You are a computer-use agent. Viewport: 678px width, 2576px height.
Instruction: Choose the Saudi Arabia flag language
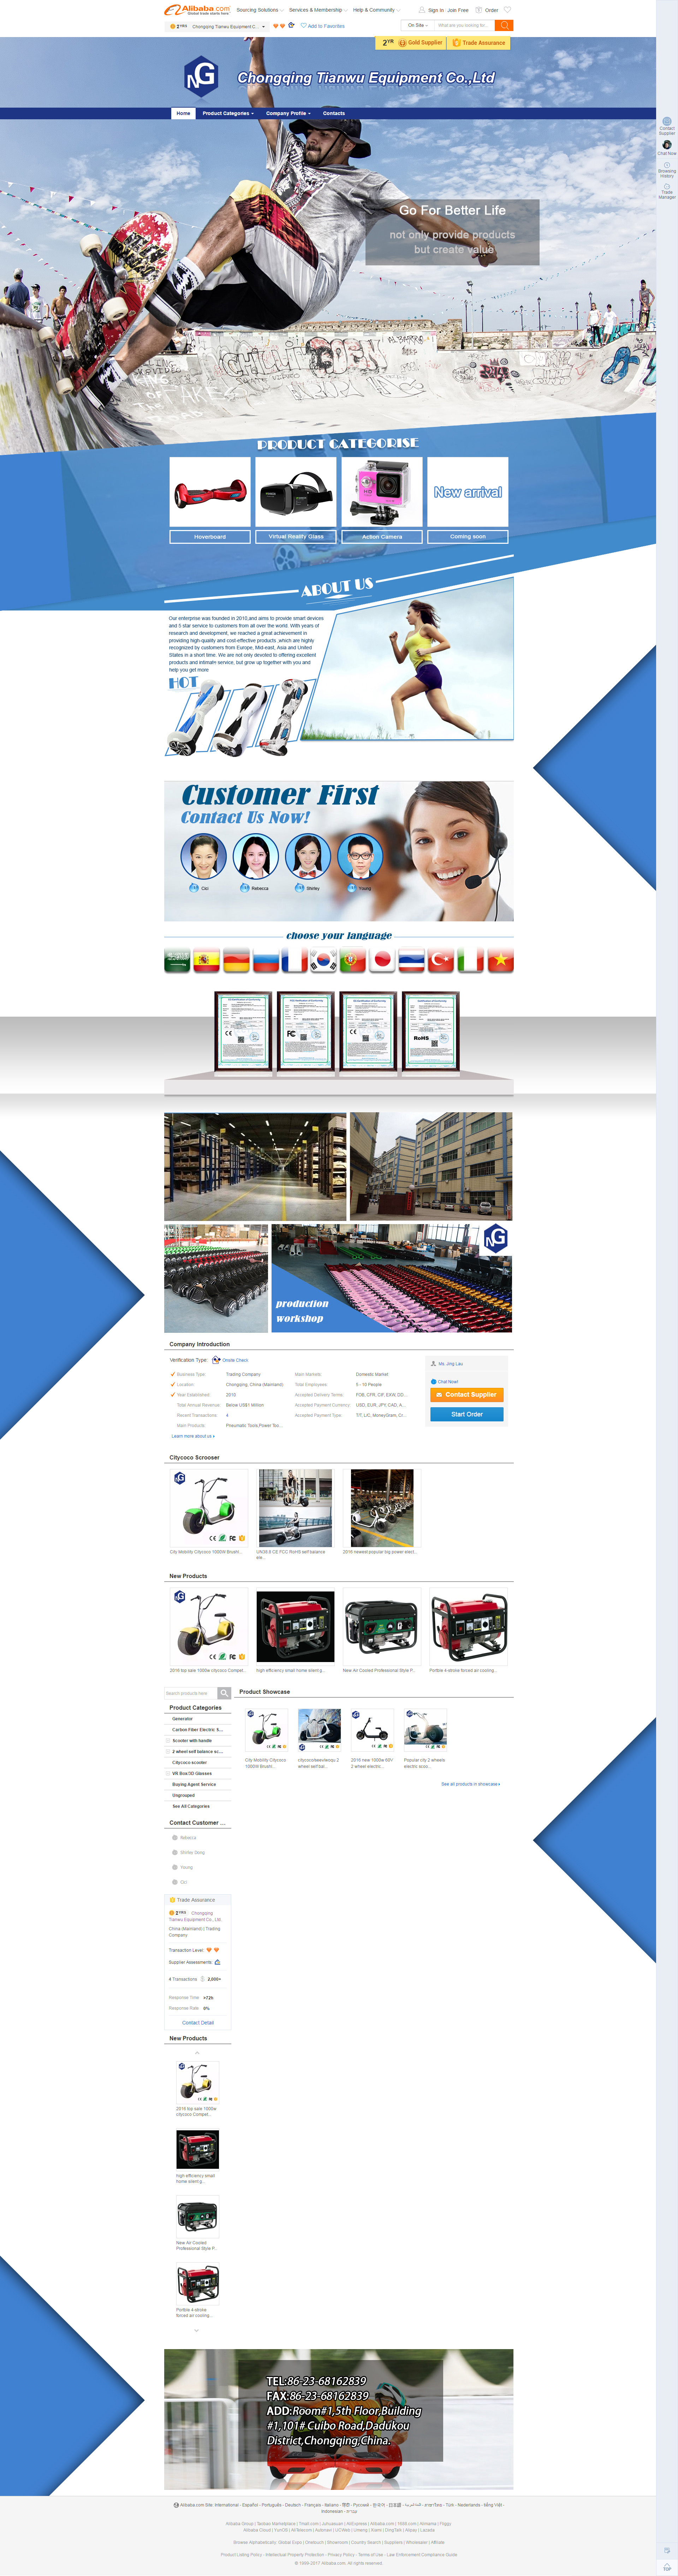[x=177, y=960]
